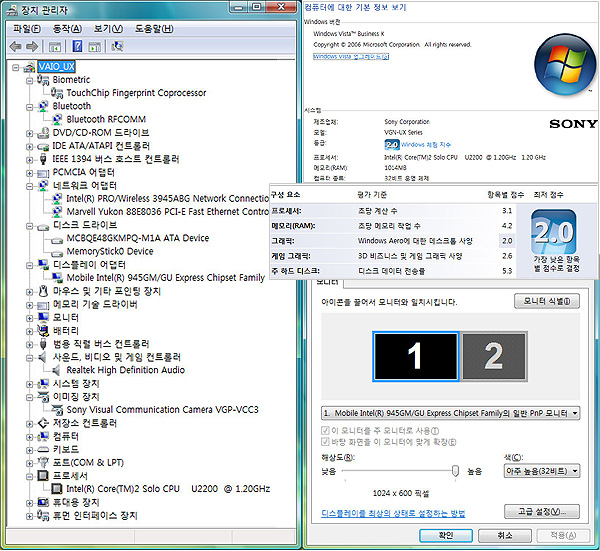Select the 모니터 tab in display settings
This screenshot has width=600, height=551.
[x=328, y=282]
